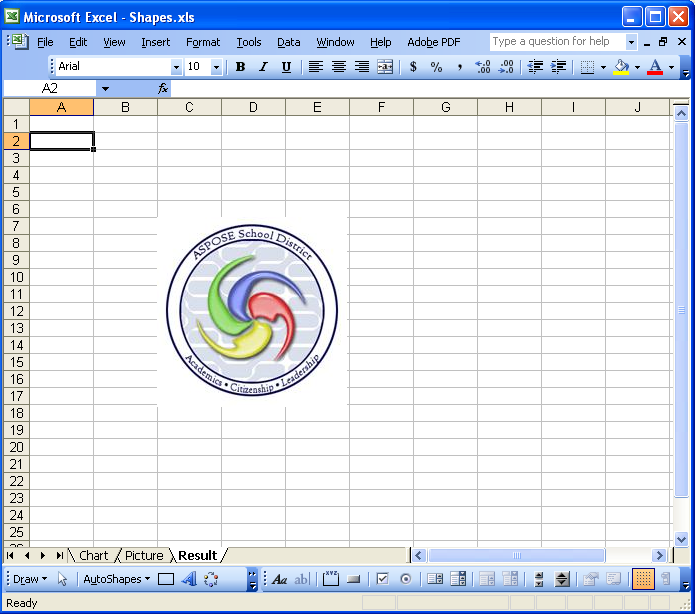695x614 pixels.
Task: Go to last sheet tab button
Action: [59, 555]
